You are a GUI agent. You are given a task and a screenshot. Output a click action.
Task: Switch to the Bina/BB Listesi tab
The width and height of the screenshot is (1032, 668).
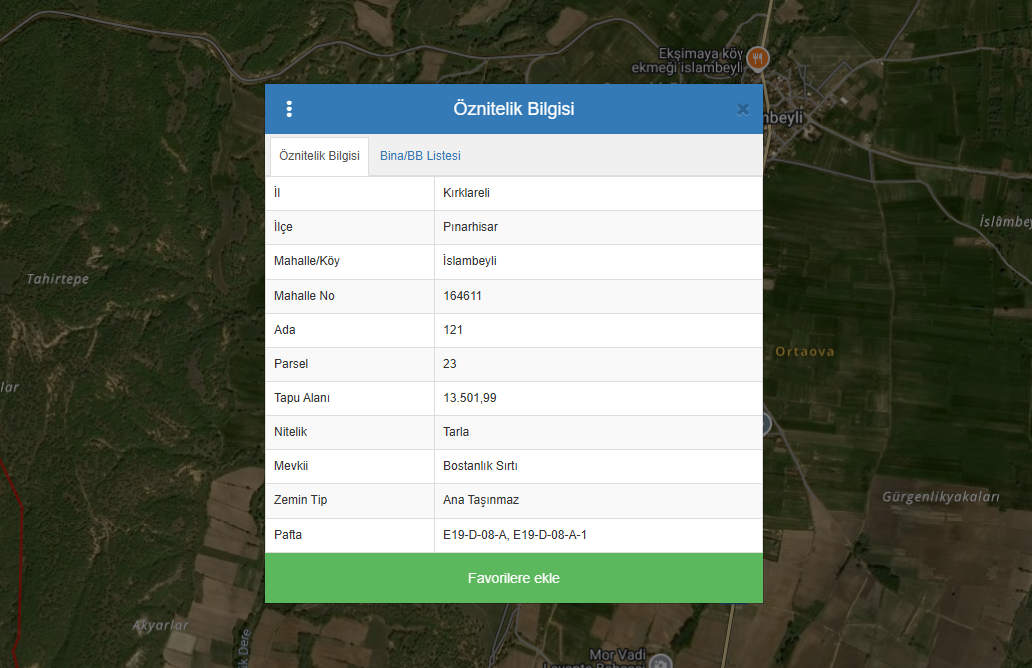tap(420, 156)
